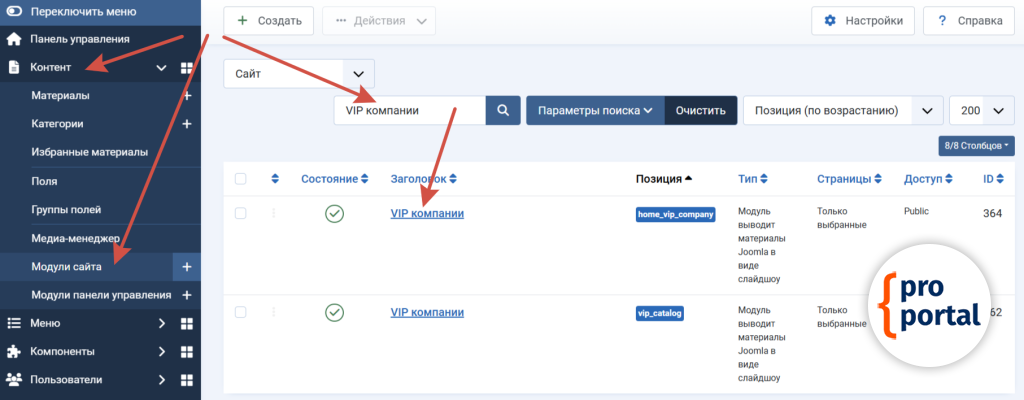Add a new site module via plus icon

tap(187, 267)
